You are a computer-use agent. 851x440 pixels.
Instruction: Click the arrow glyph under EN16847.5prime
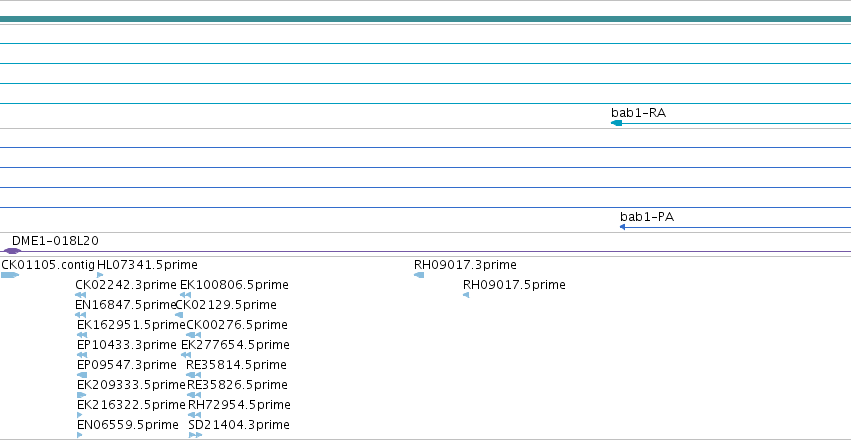pyautogui.click(x=80, y=315)
